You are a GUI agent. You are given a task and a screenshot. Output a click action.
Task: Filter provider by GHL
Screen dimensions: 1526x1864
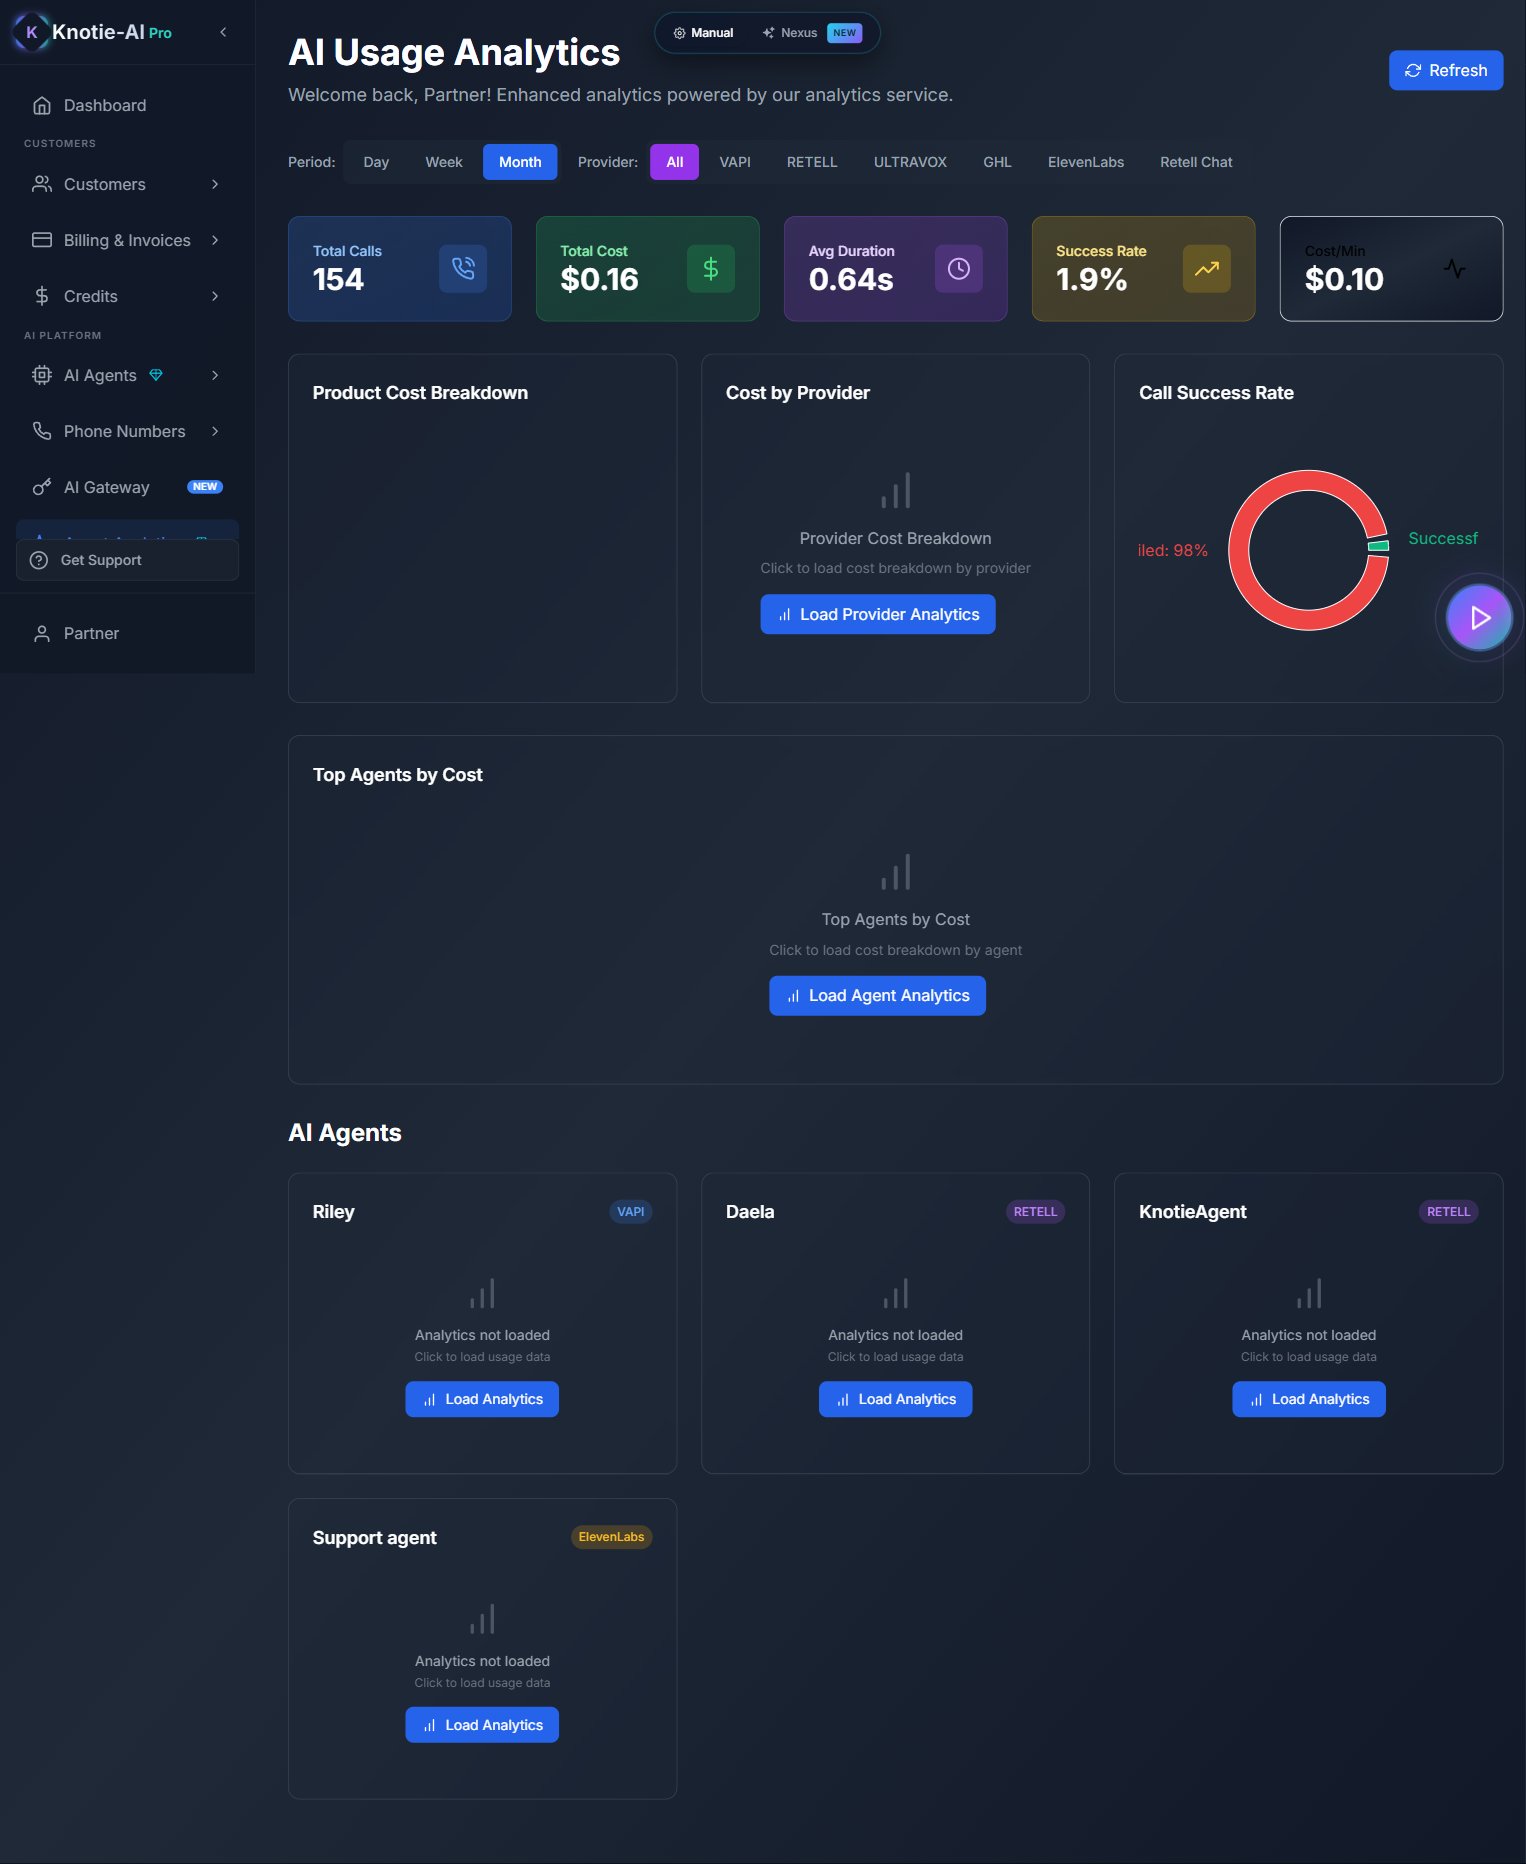click(997, 162)
